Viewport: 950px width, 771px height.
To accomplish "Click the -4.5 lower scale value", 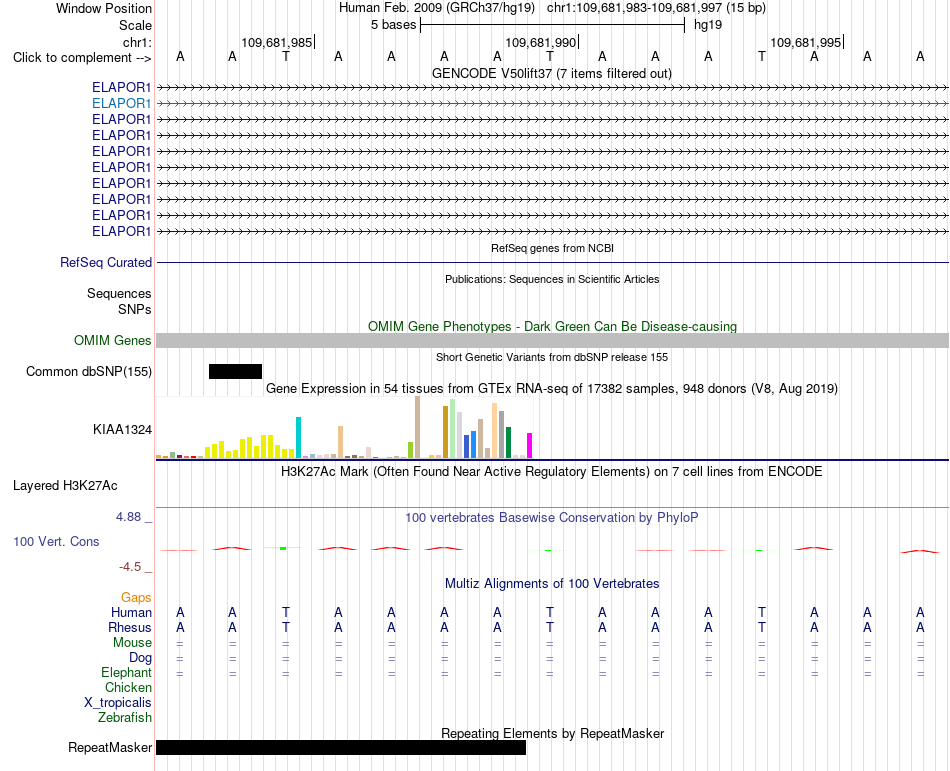I will [130, 567].
